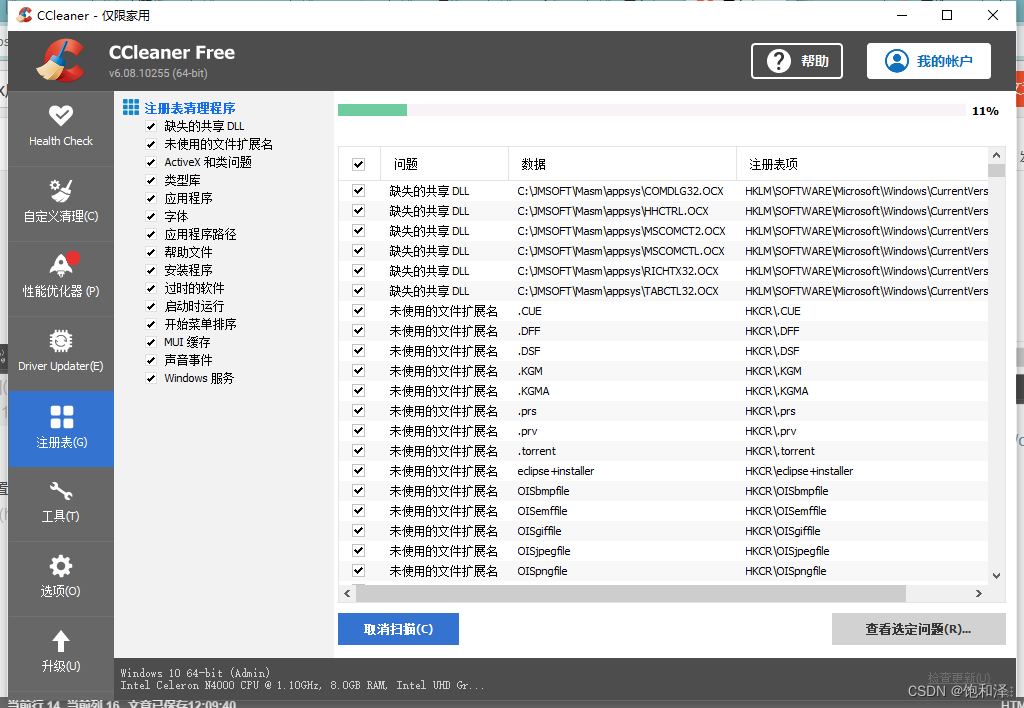Click the 检查更新(U) link
This screenshot has width=1024, height=708.
click(x=959, y=677)
